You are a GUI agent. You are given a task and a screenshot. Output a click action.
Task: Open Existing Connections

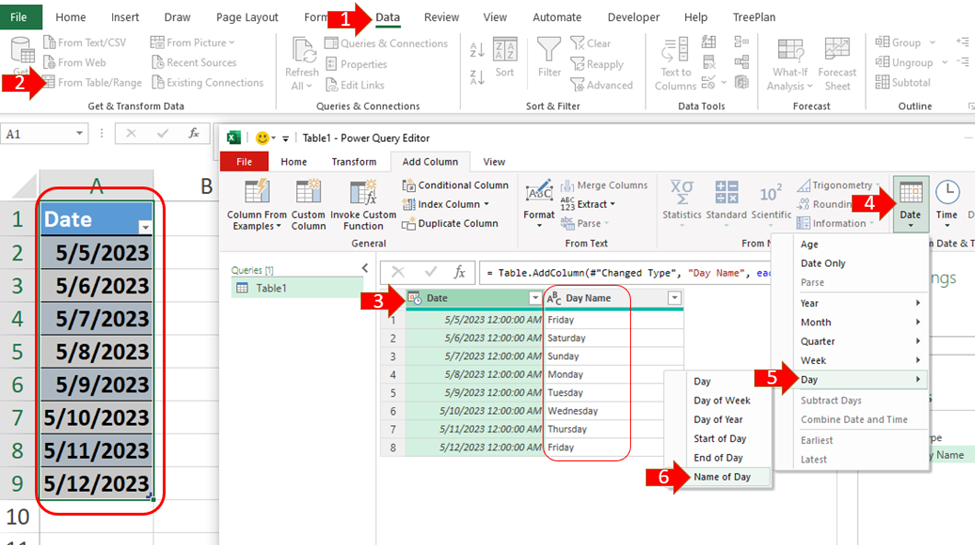[x=208, y=82]
